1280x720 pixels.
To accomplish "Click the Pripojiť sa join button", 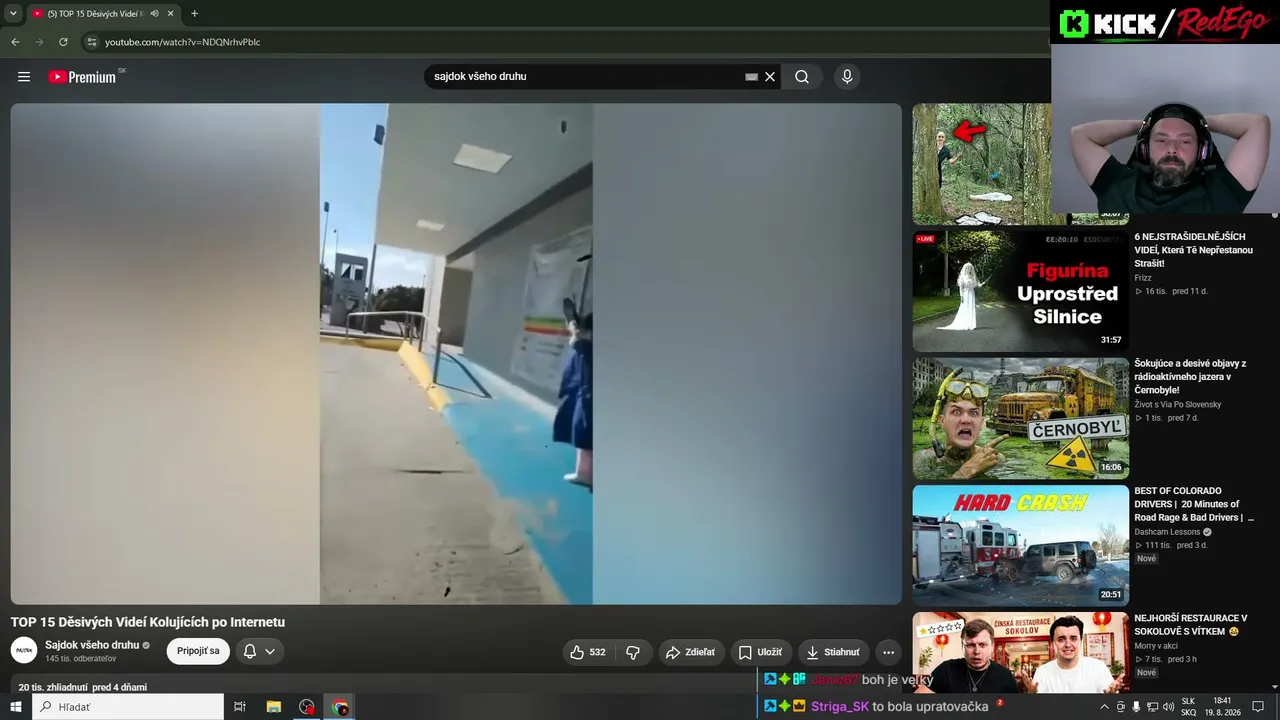I will 198,651.
